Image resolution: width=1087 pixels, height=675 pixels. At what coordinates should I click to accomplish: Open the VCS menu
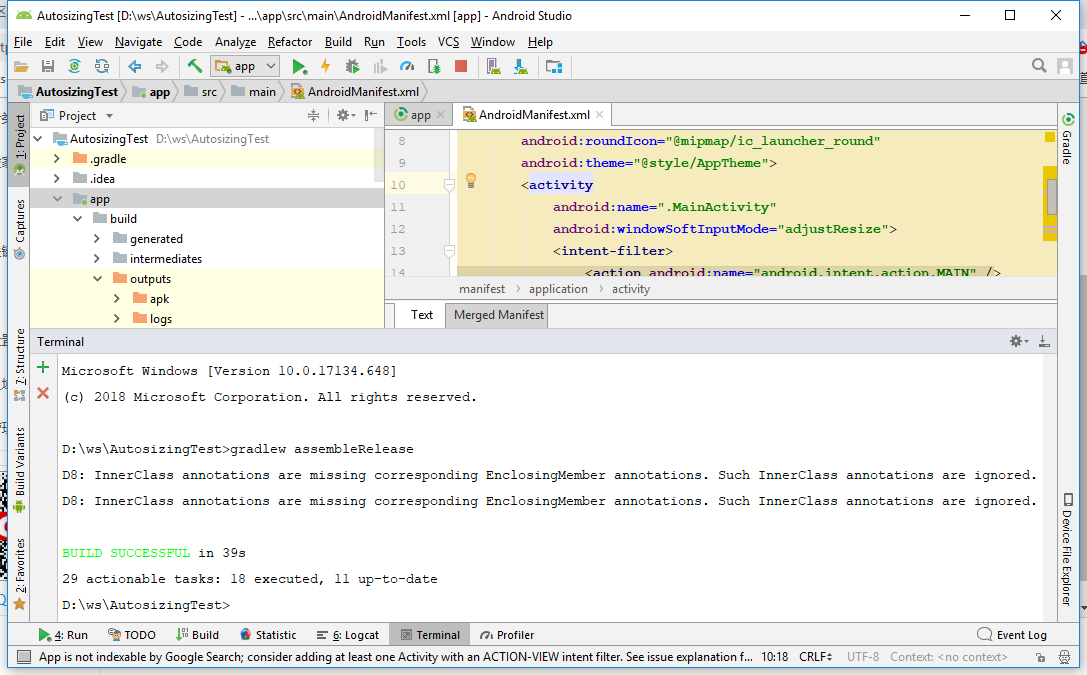pyautogui.click(x=449, y=42)
